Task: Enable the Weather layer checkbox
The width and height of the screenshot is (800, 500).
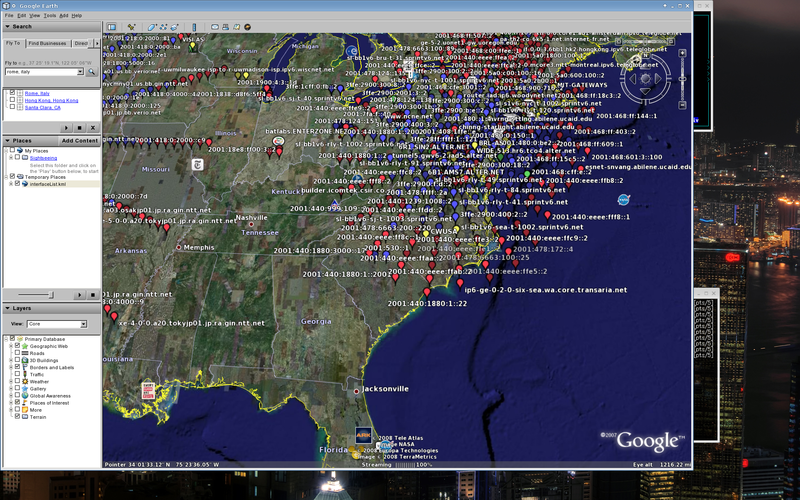Action: click(17, 381)
